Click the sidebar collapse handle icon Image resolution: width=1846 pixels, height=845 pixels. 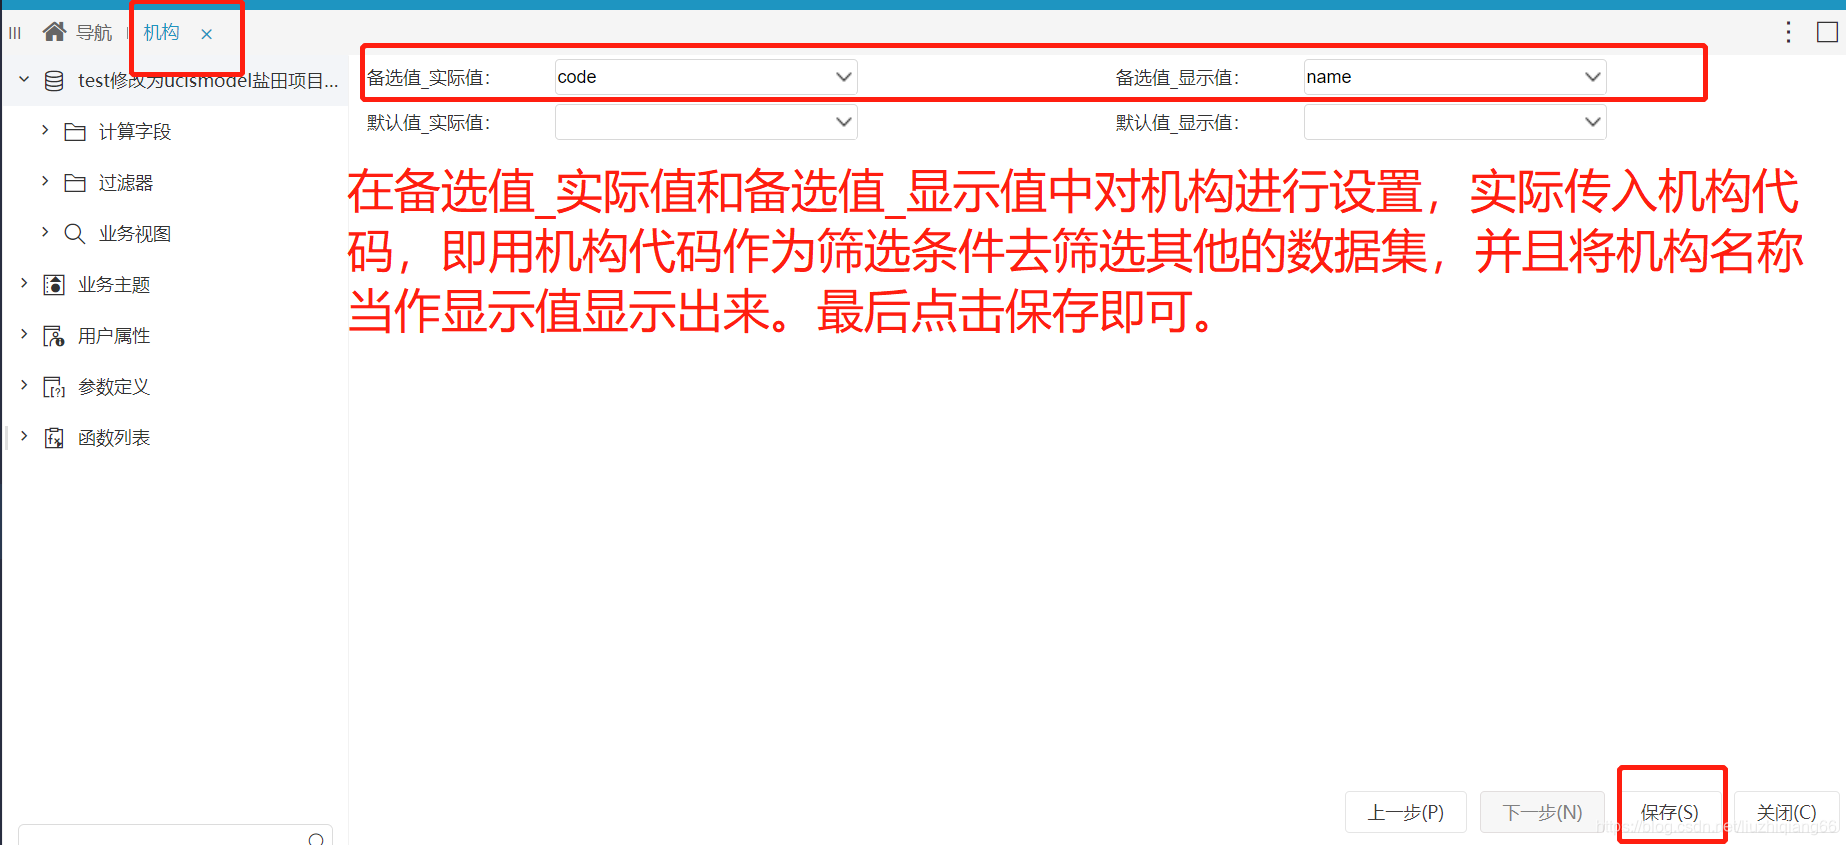coord(15,33)
